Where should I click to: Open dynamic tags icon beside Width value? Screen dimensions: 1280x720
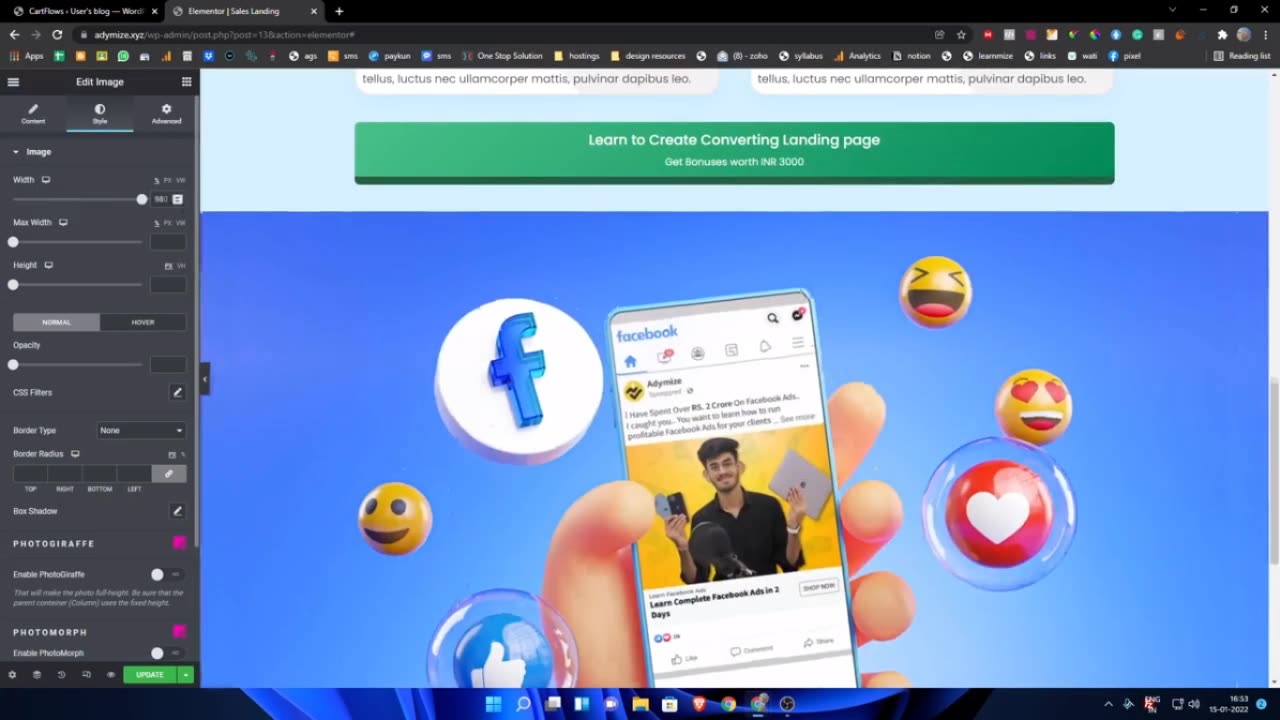[x=178, y=200]
